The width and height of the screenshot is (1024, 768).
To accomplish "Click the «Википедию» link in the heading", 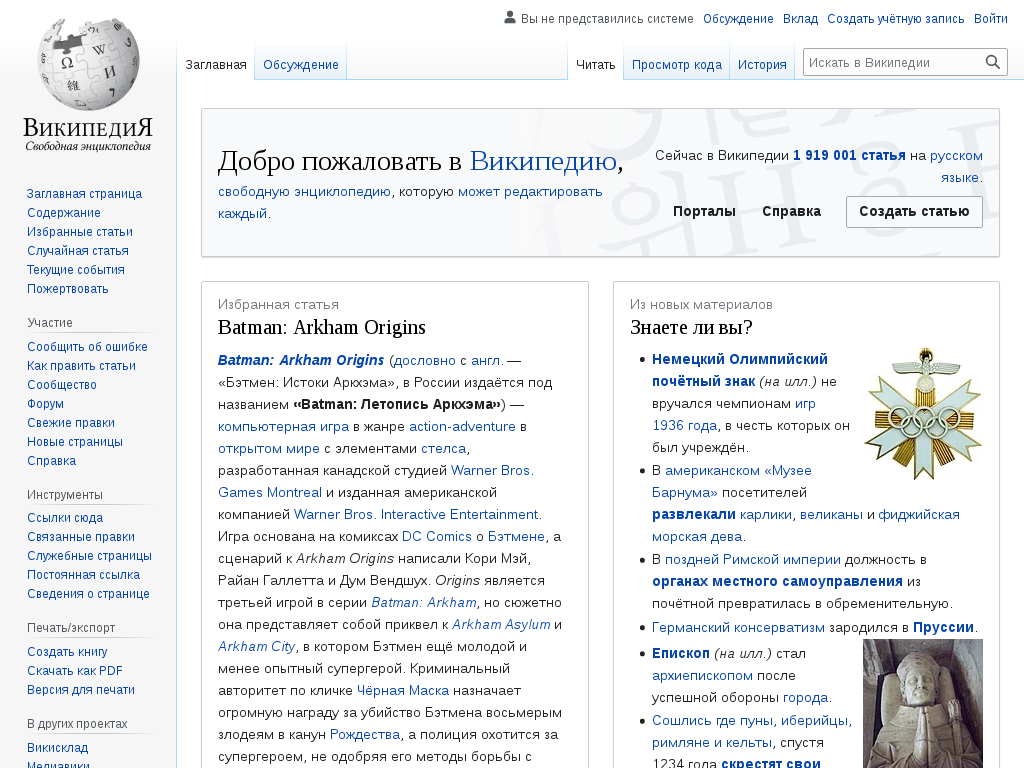I will 543,161.
